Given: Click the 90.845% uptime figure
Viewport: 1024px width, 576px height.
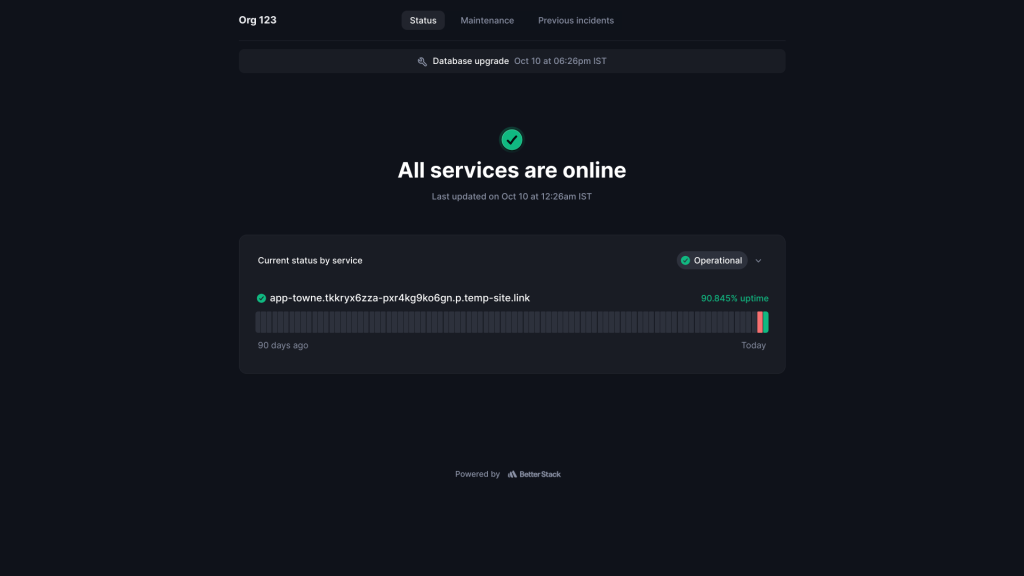Looking at the screenshot, I should (x=734, y=298).
